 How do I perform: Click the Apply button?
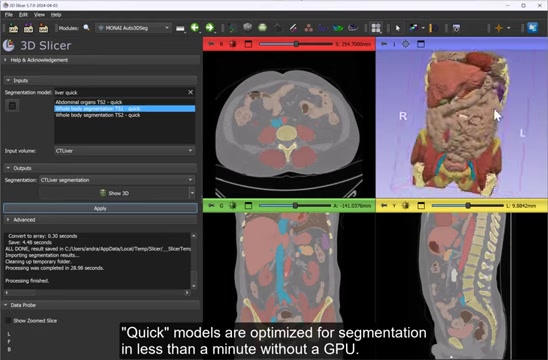click(100, 208)
